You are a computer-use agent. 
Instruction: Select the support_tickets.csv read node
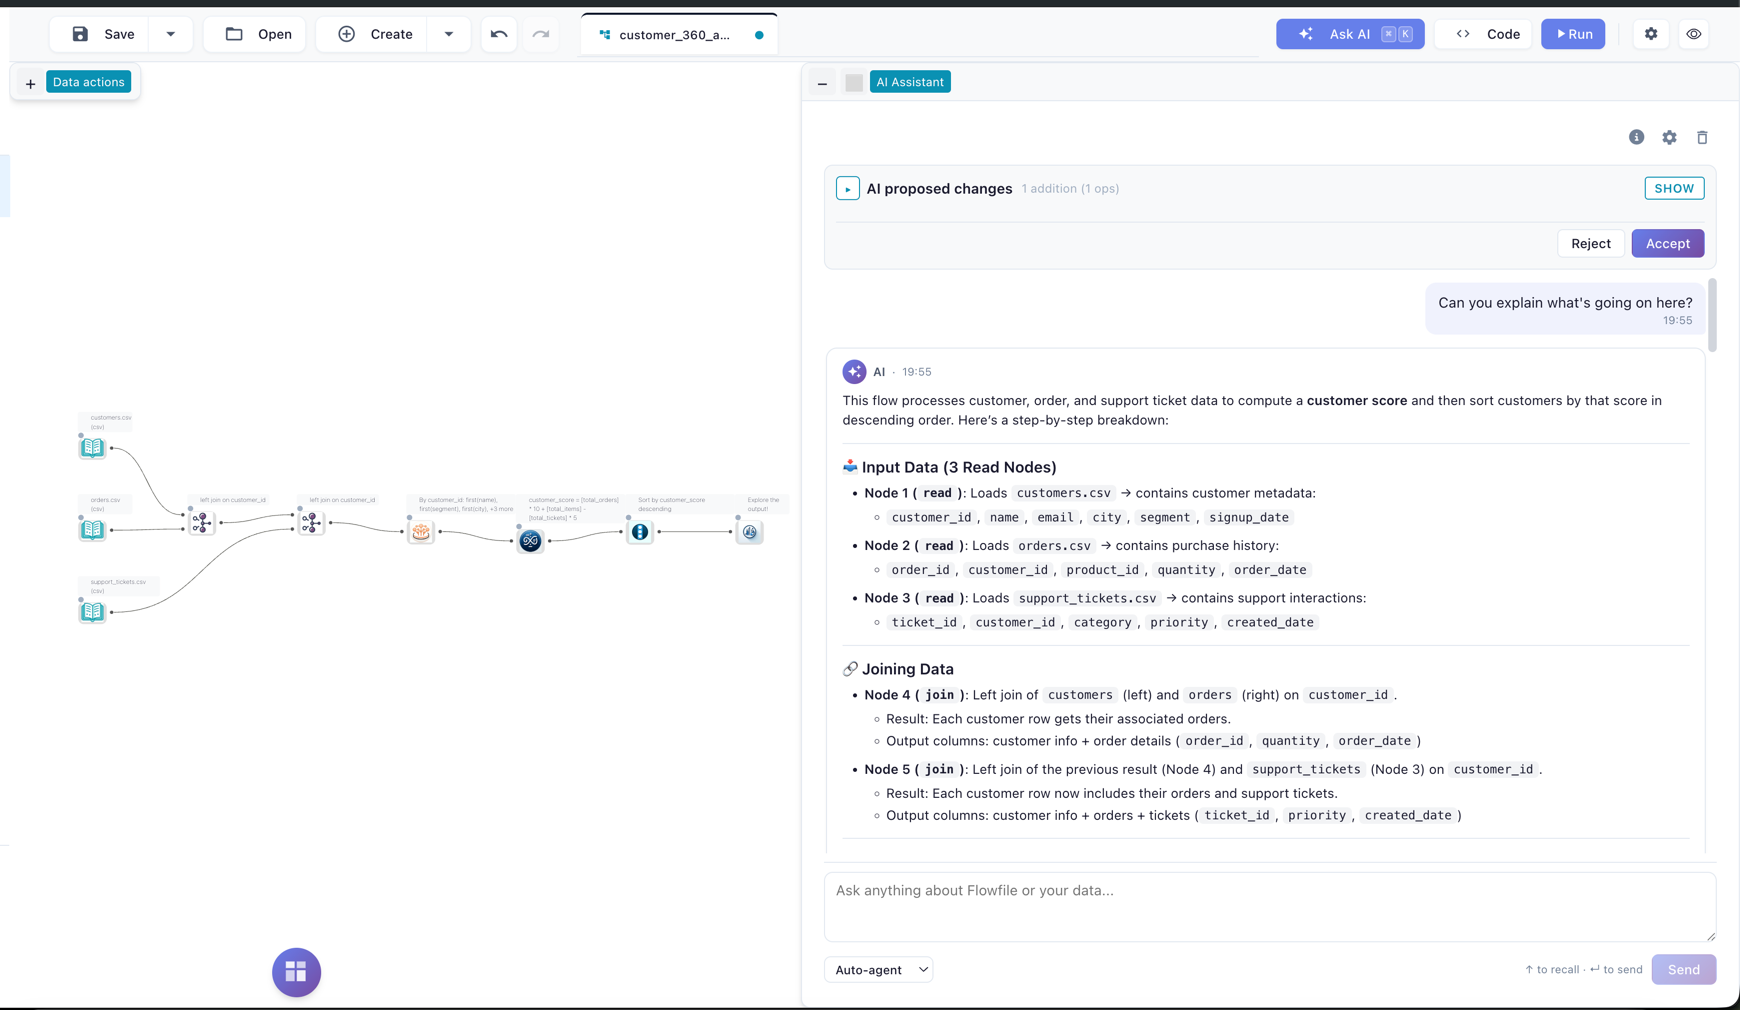point(92,611)
